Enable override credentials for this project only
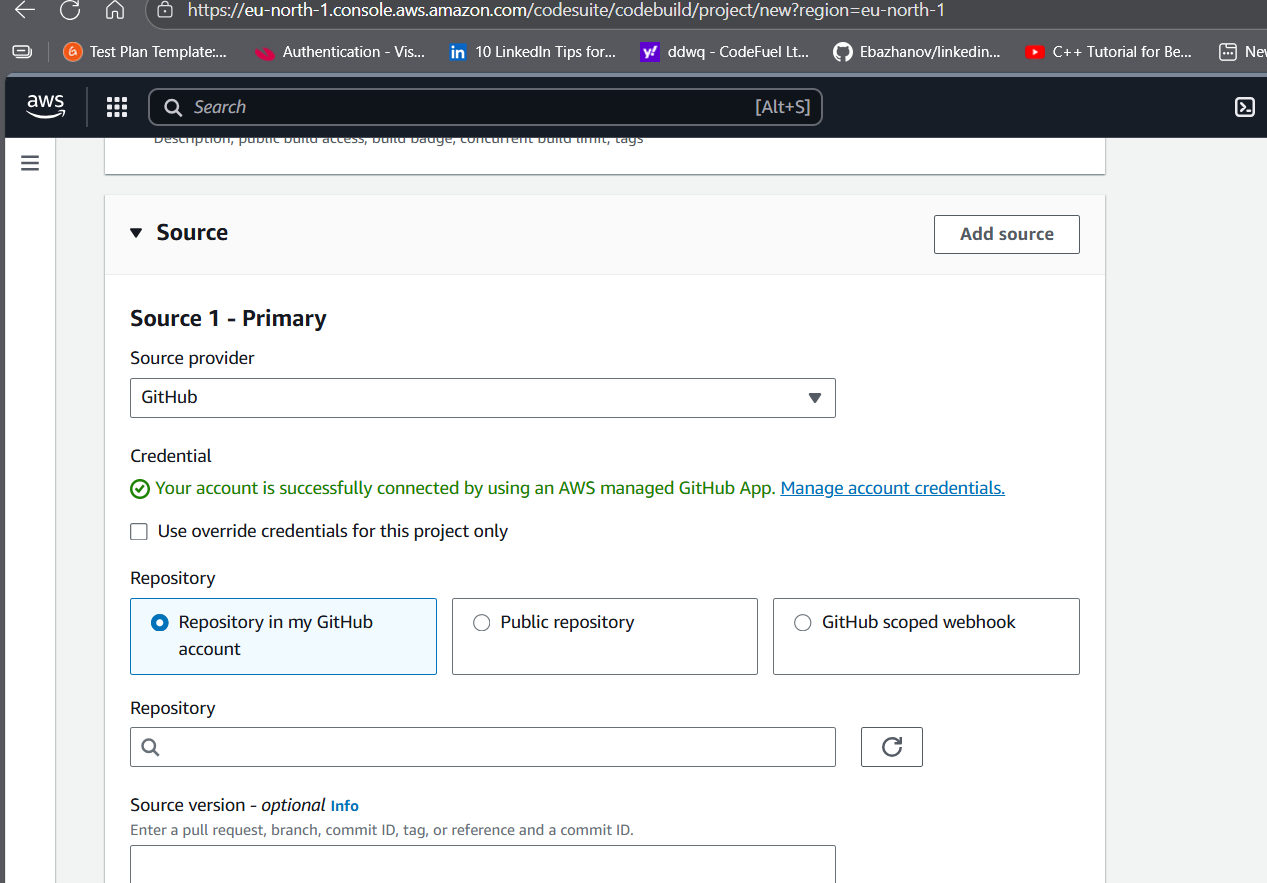 coord(139,531)
